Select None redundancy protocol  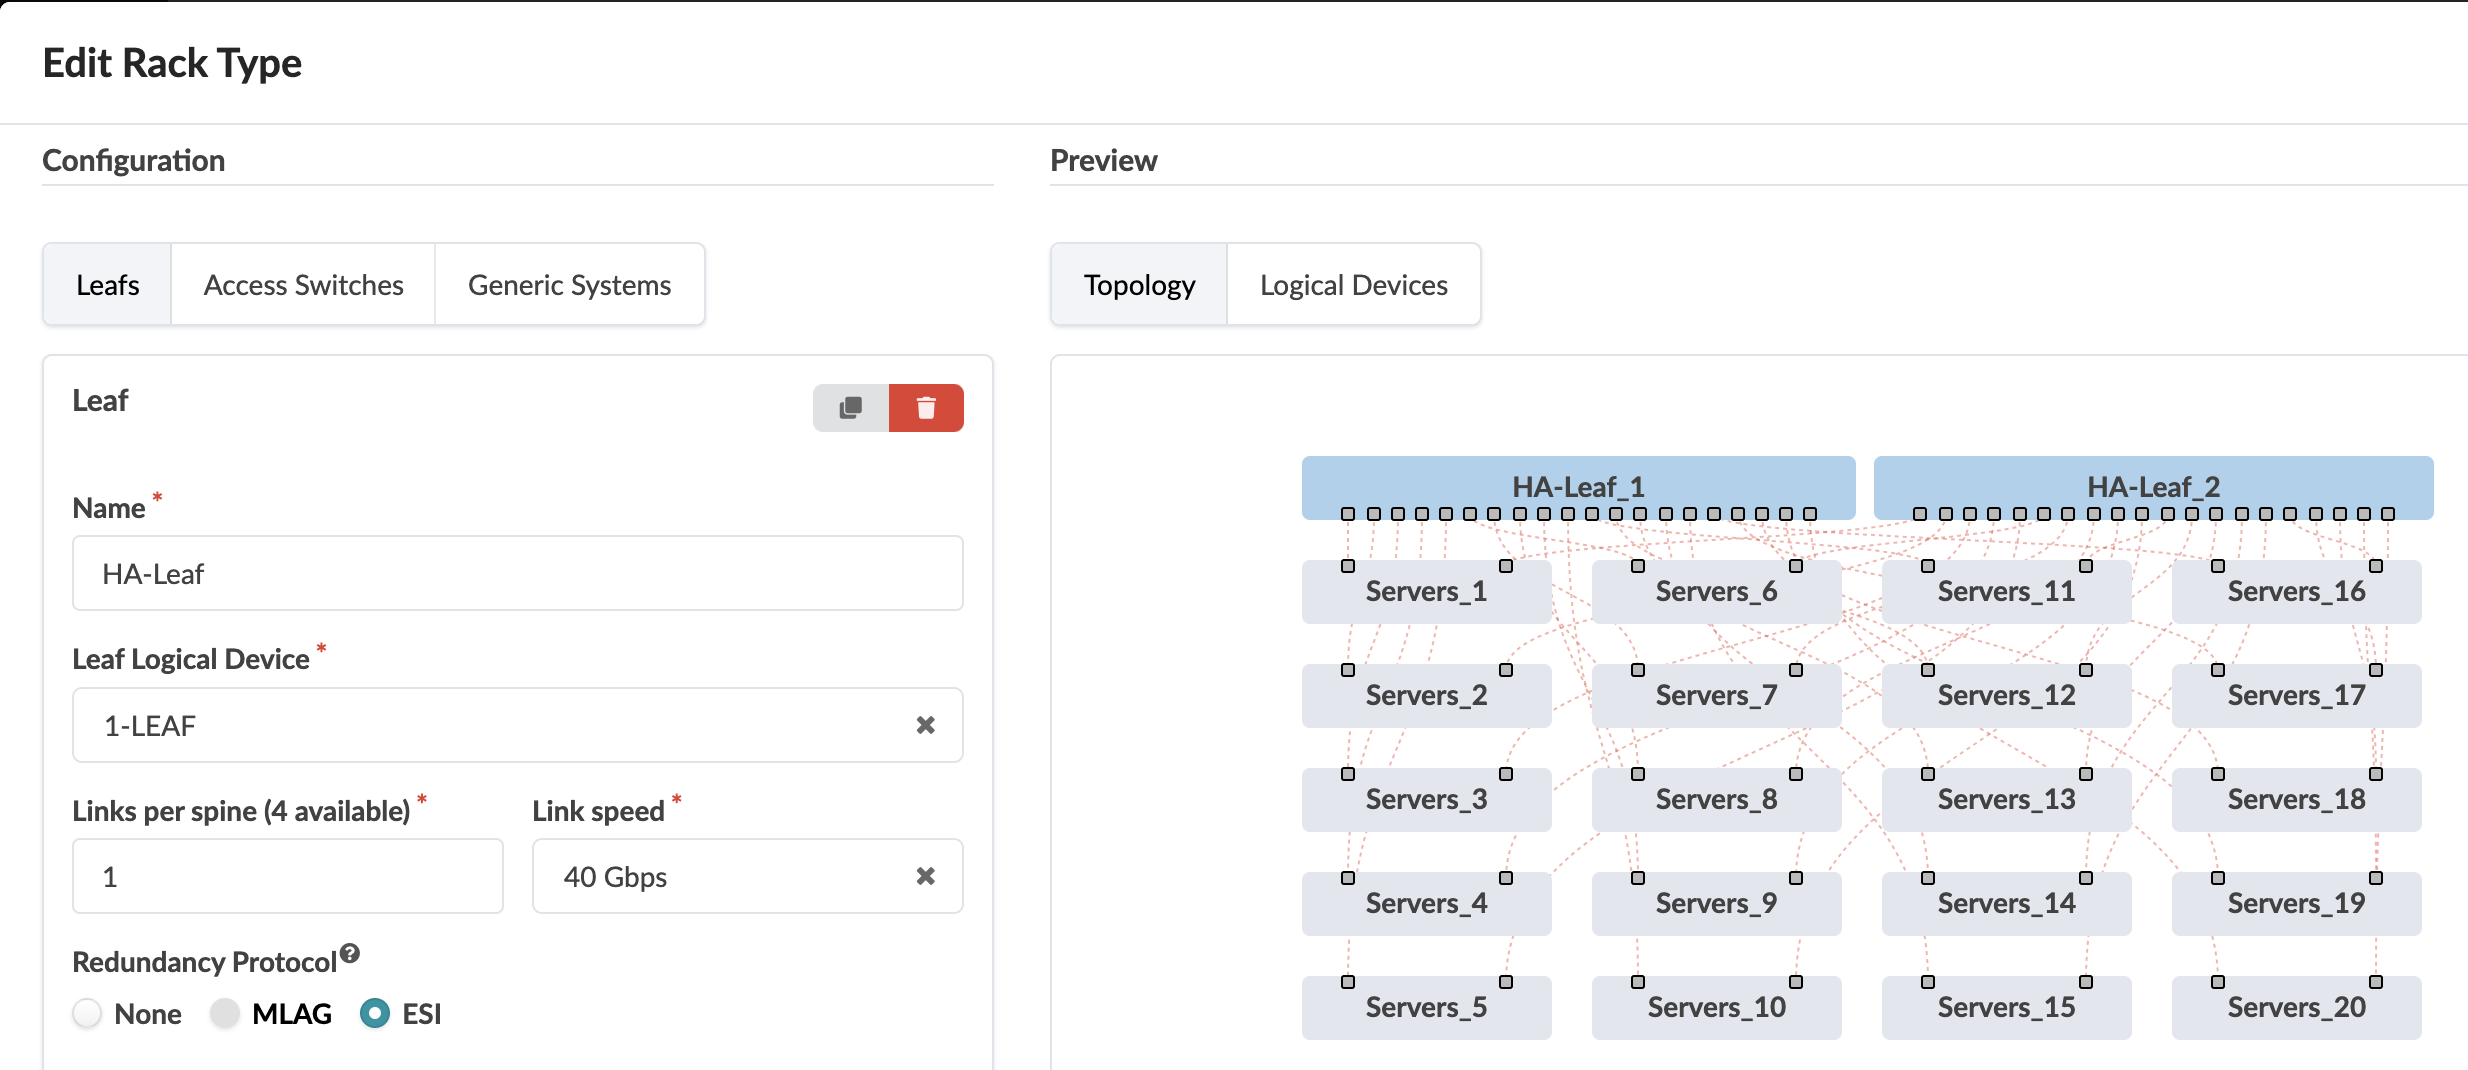tap(88, 1014)
